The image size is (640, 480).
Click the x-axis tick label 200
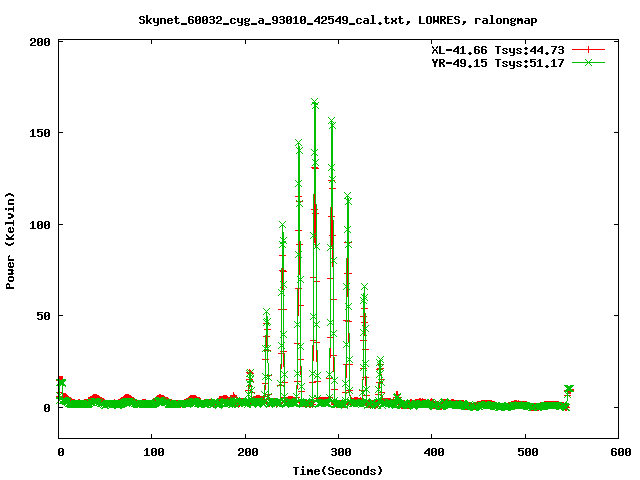click(248, 452)
